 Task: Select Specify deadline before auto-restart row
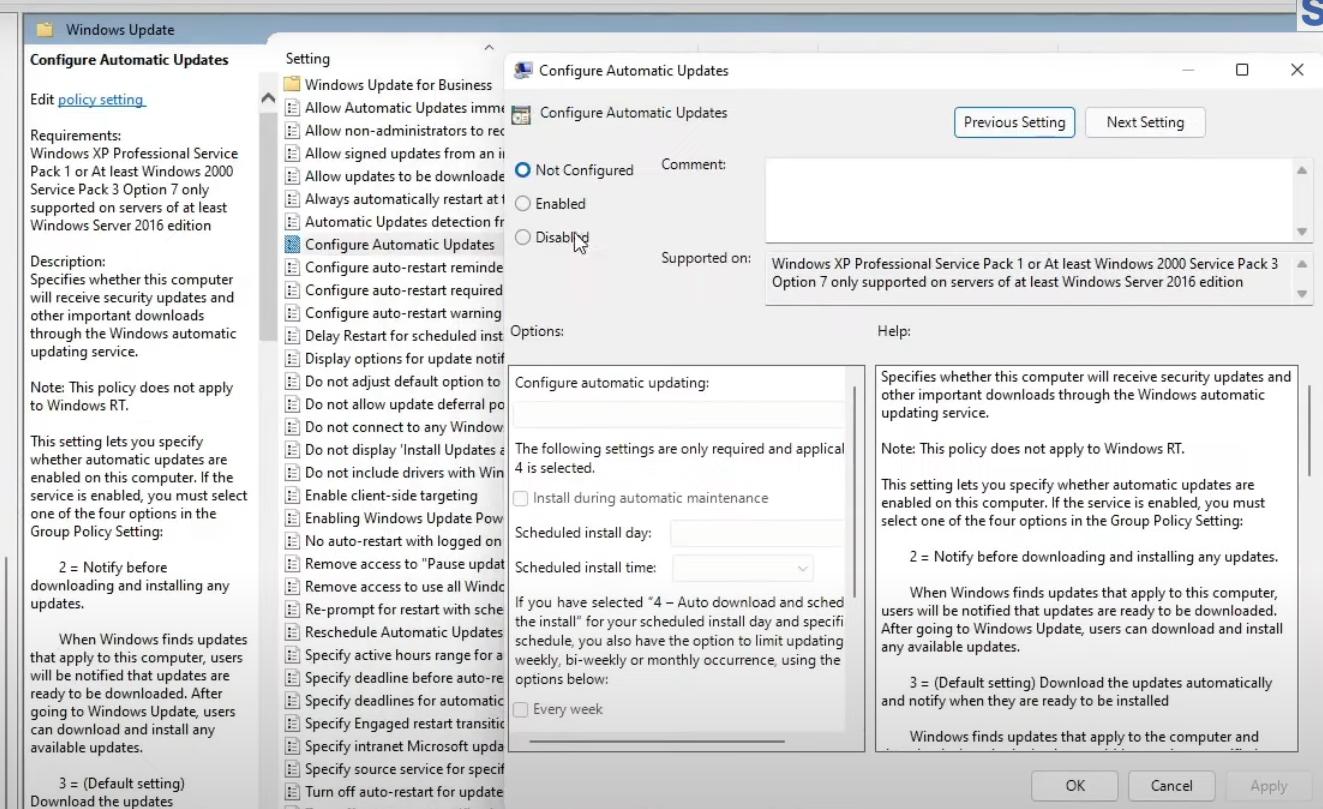(x=394, y=678)
